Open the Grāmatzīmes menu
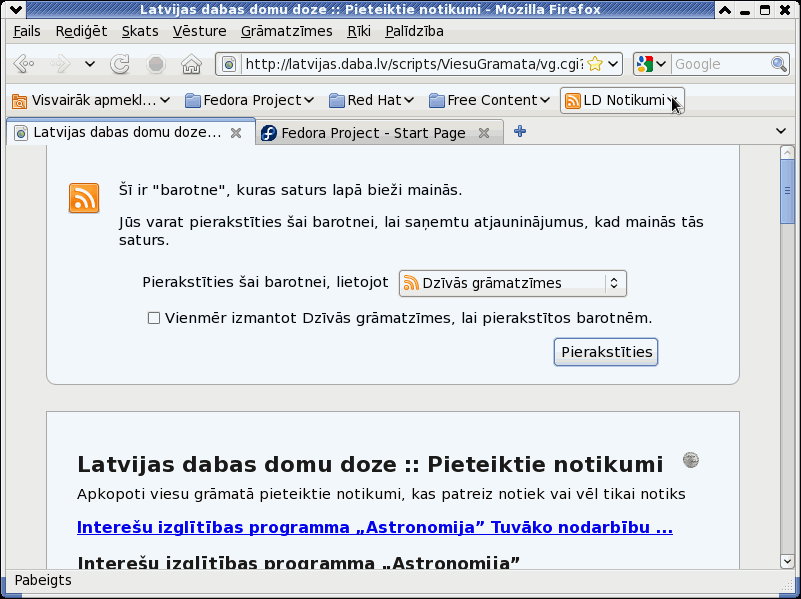 (x=287, y=32)
